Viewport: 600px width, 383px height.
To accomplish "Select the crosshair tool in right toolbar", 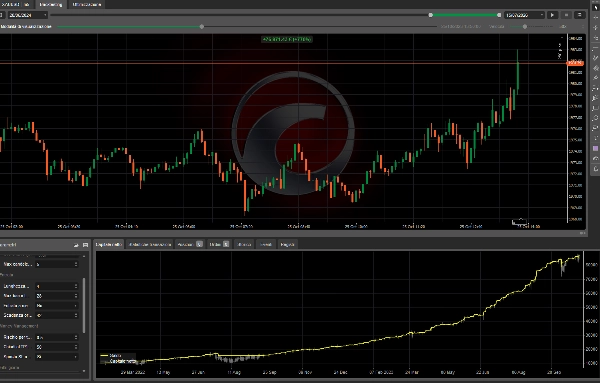I will tap(595, 17).
